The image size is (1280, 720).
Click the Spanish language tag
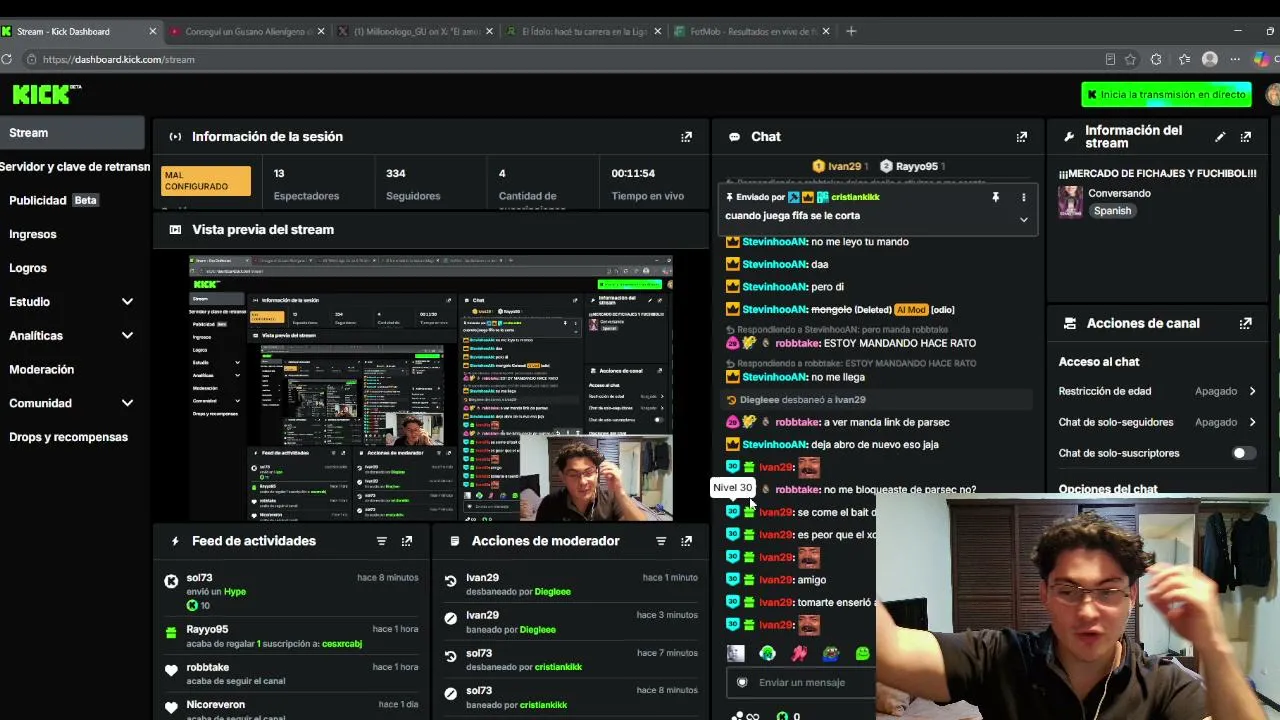pyautogui.click(x=1112, y=211)
